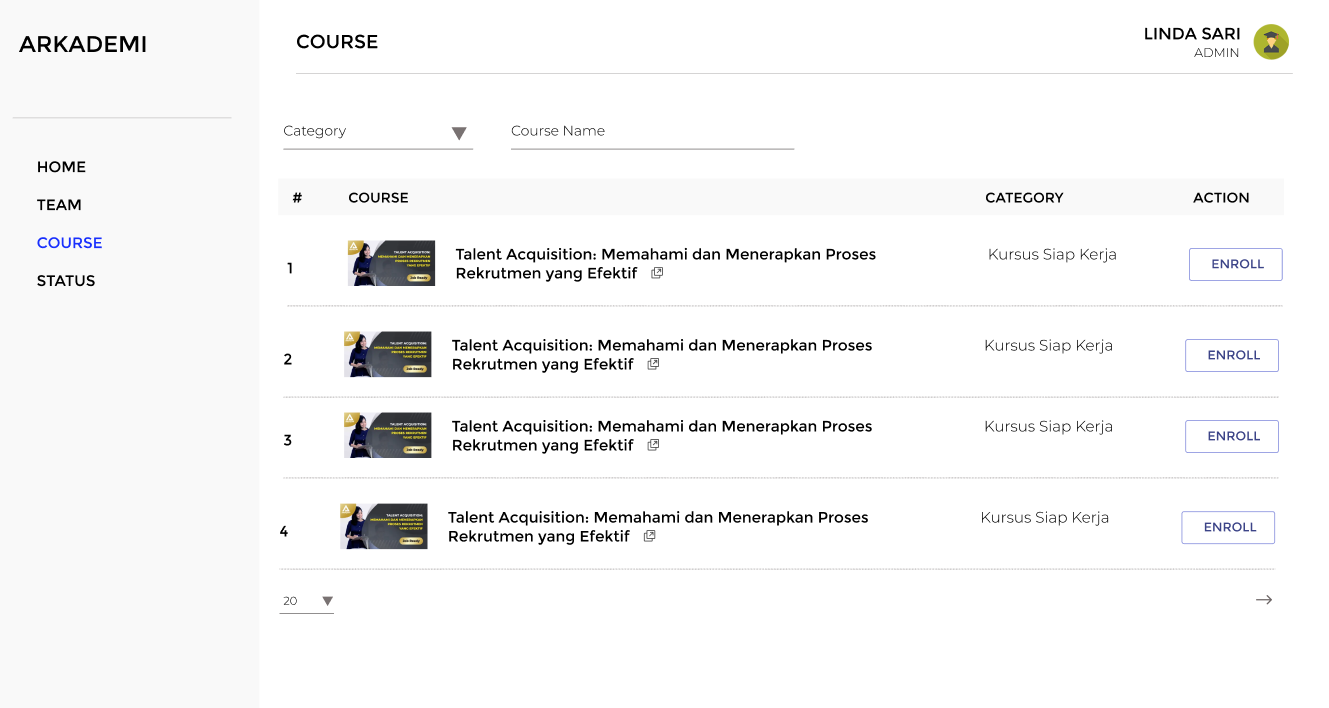Enroll in the first Talent Acquisition course

pyautogui.click(x=1235, y=264)
